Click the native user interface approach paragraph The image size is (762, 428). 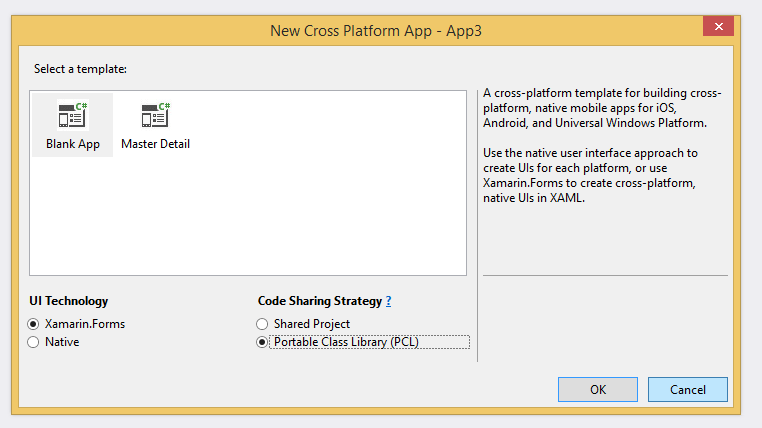point(589,176)
